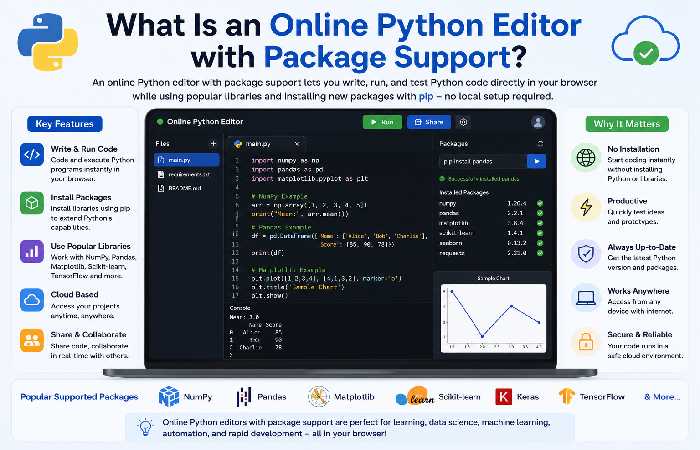Click the blue 'pip' word in subtitle
The image size is (700, 450).
click(x=426, y=96)
